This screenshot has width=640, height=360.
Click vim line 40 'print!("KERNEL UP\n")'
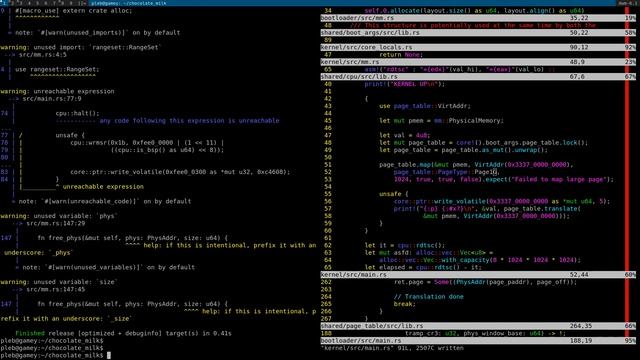coord(404,84)
